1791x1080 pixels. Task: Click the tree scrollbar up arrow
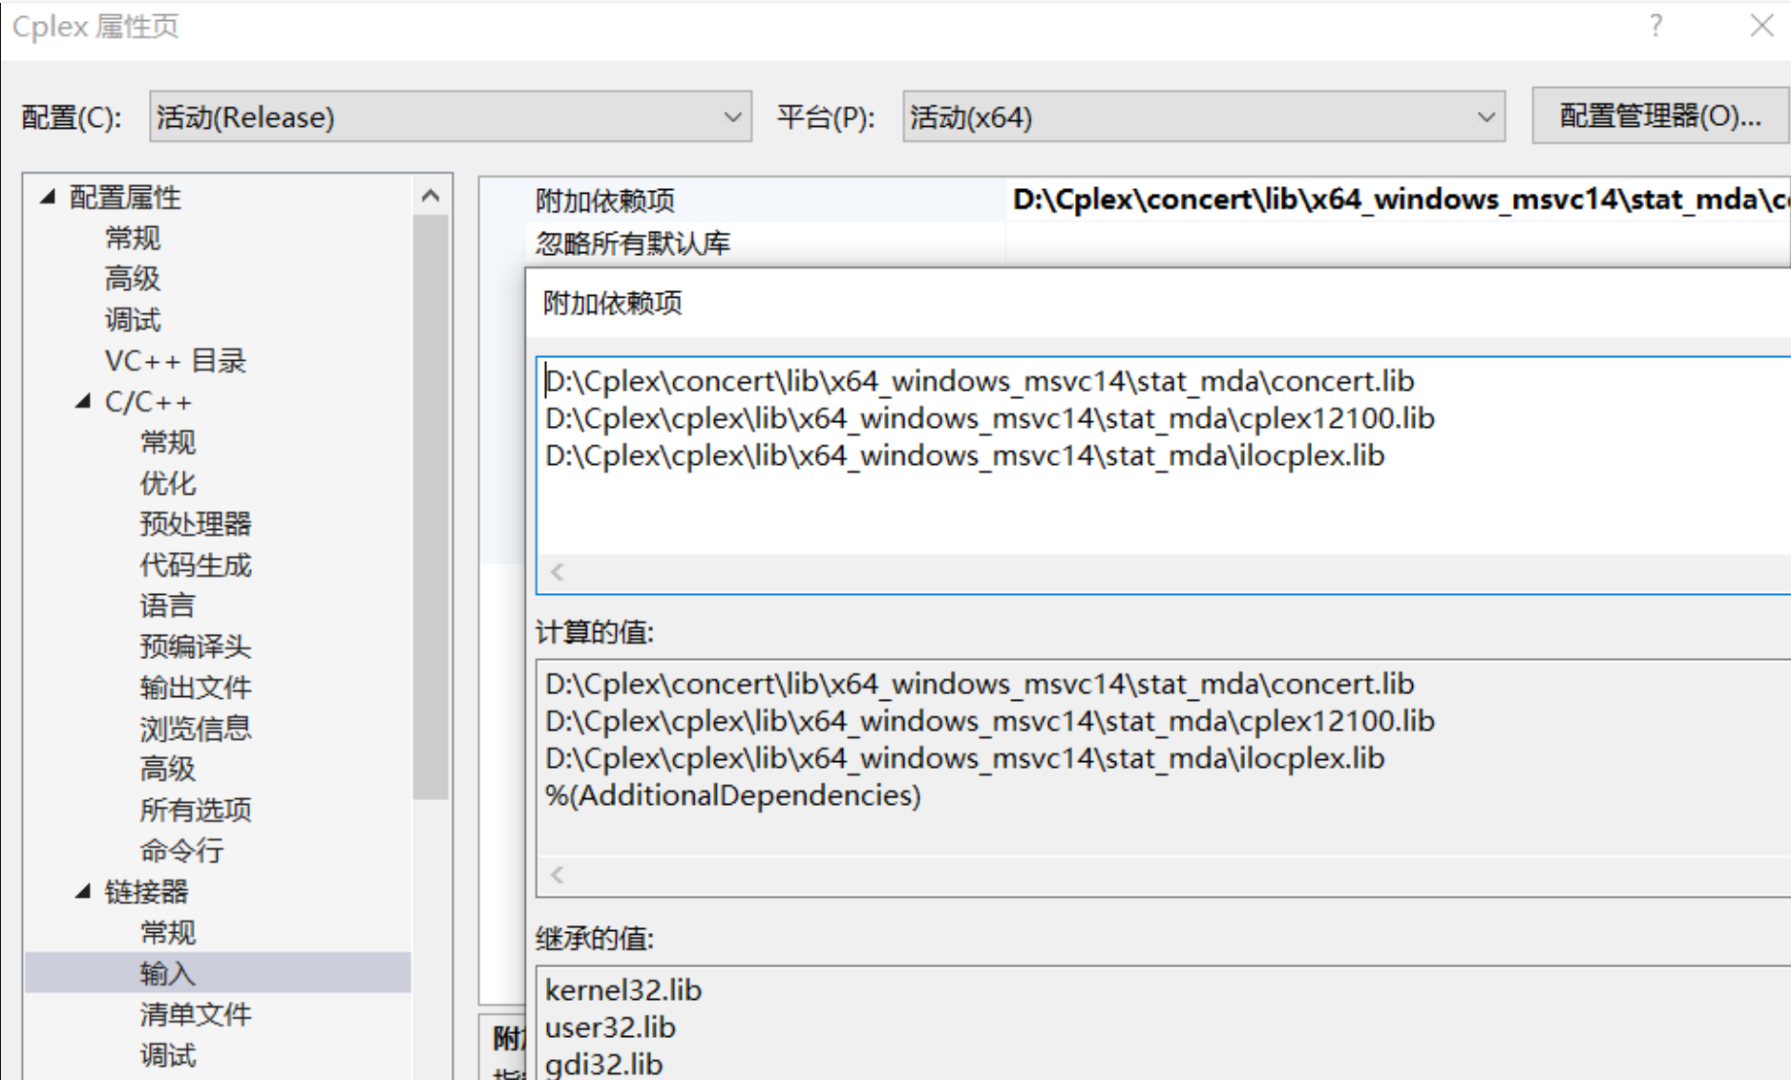[x=431, y=196]
